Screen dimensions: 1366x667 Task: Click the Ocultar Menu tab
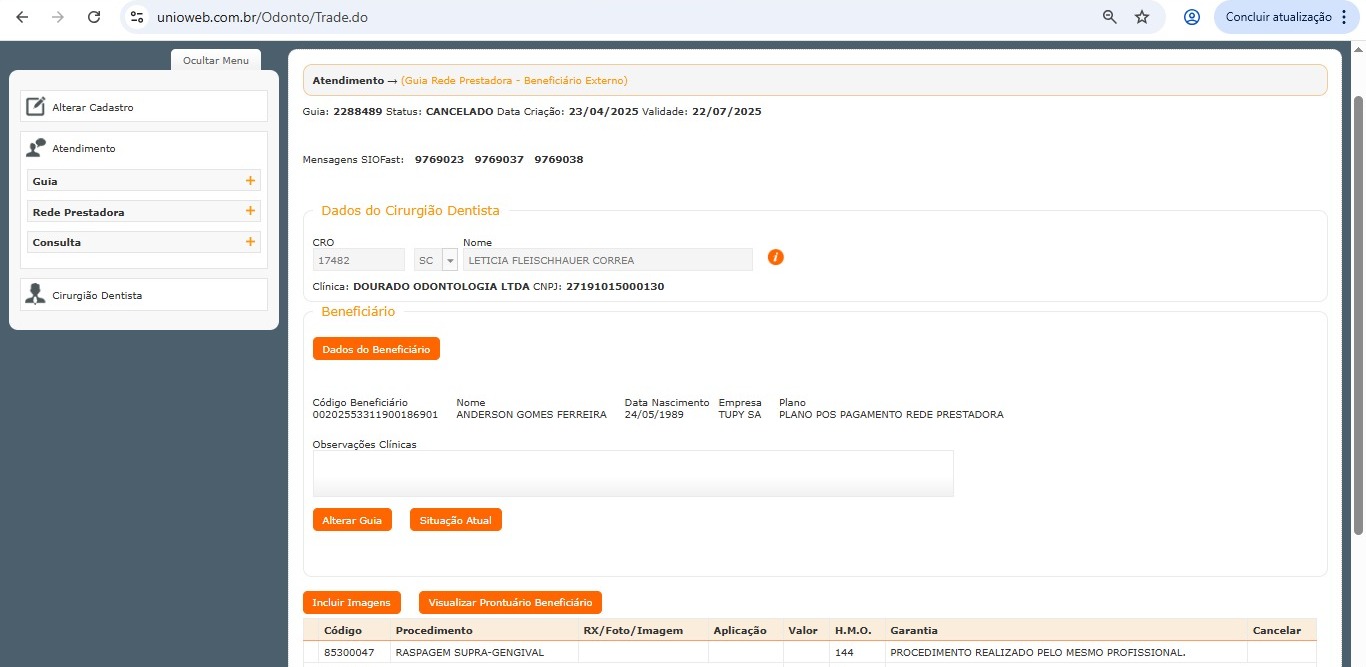click(x=215, y=61)
